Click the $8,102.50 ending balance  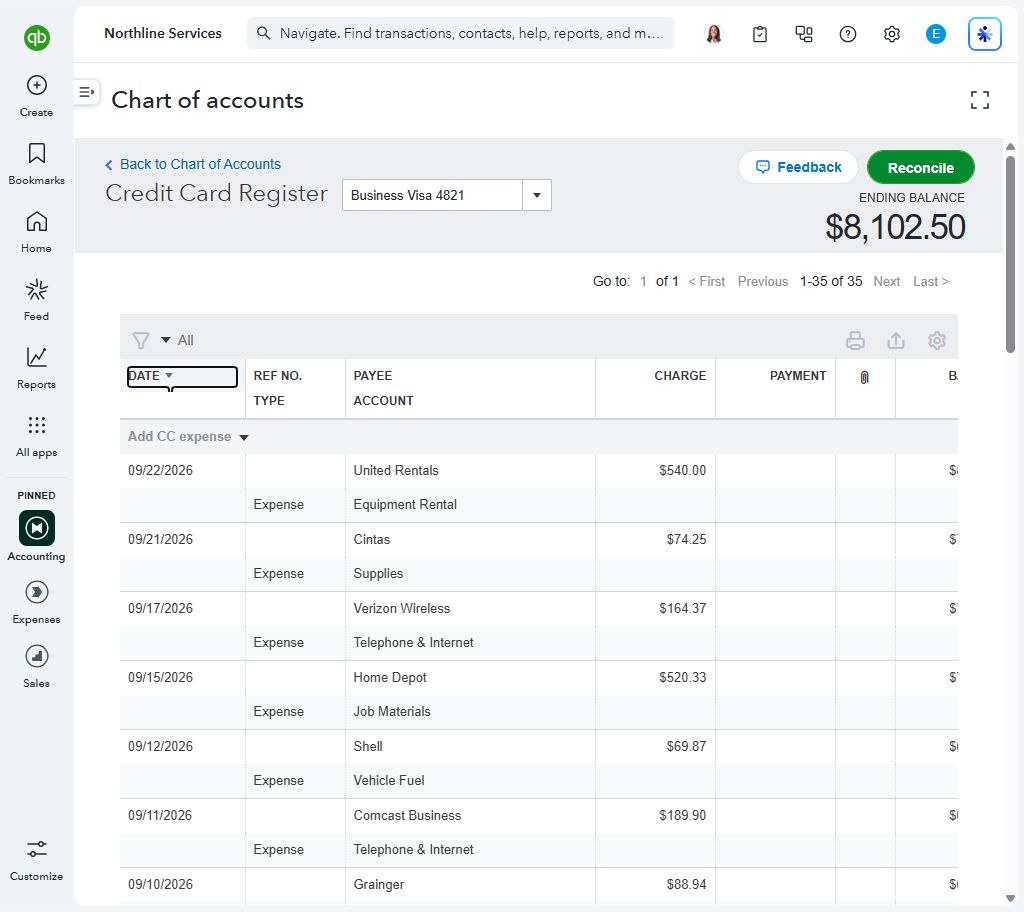[x=895, y=227]
